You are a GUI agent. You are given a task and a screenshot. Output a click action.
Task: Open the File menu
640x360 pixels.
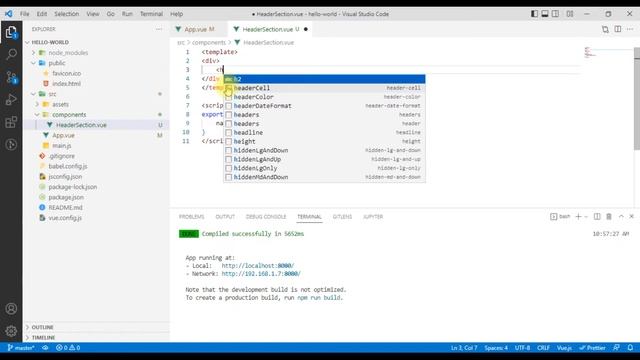[25, 14]
